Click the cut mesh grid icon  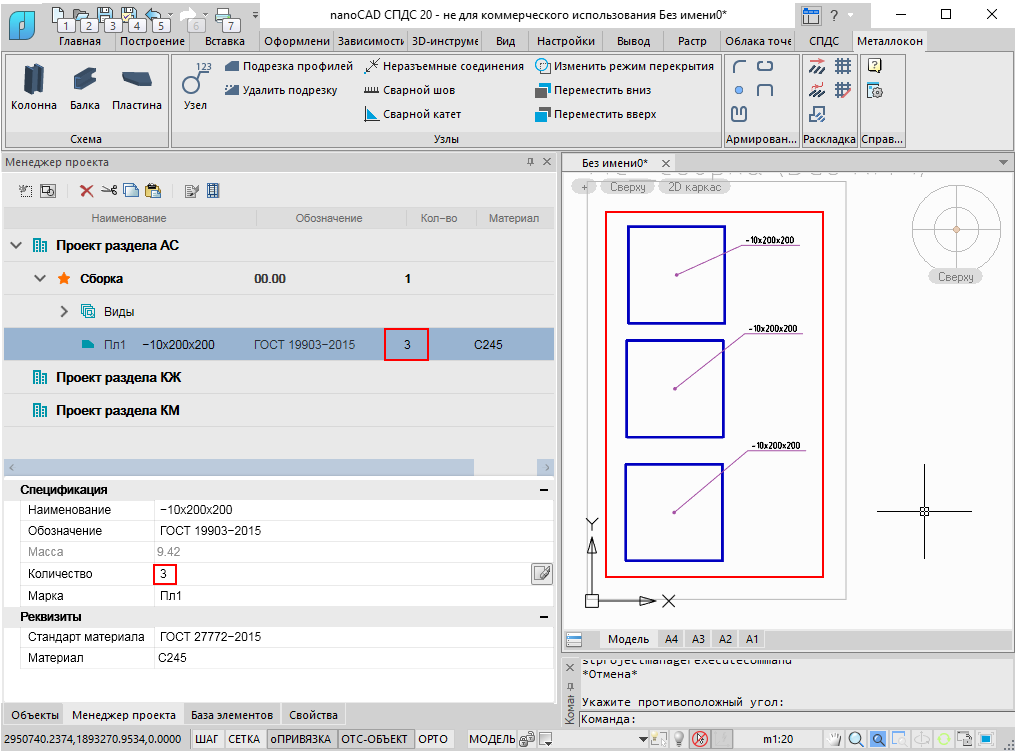[x=843, y=90]
